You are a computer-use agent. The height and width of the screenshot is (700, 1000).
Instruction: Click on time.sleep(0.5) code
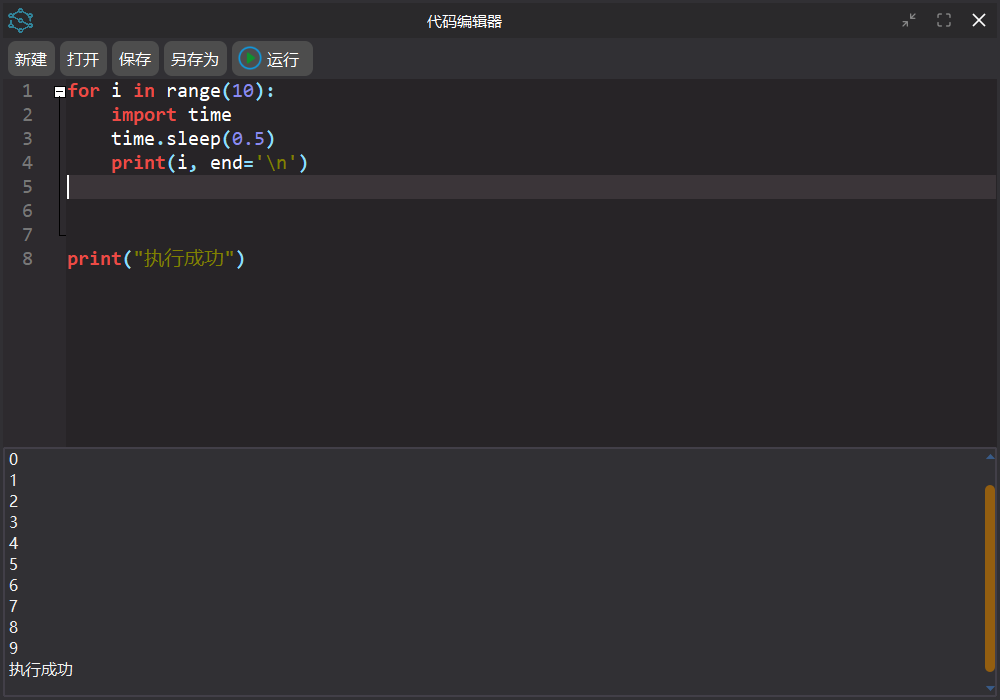click(x=193, y=139)
